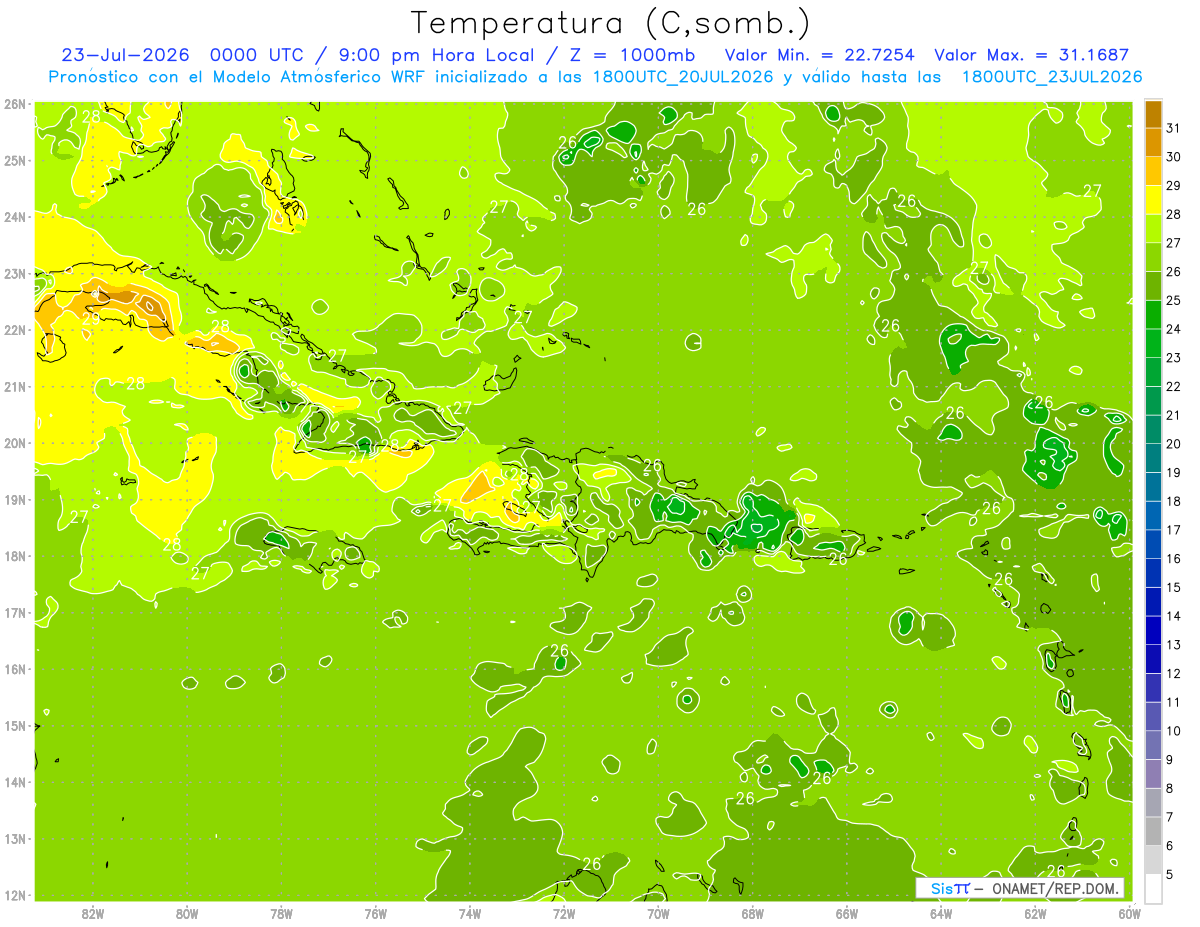Click the 72W longitude axis label

[x=564, y=913]
